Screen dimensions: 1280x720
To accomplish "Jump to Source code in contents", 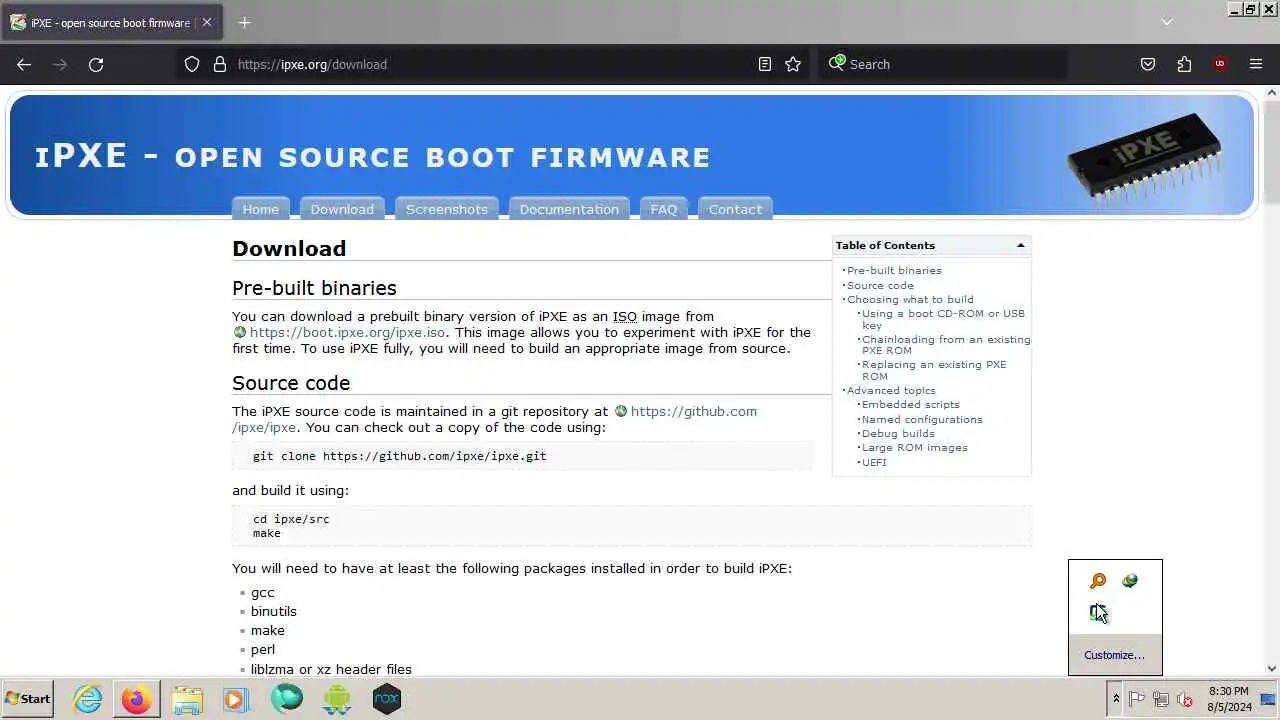I will 880,285.
